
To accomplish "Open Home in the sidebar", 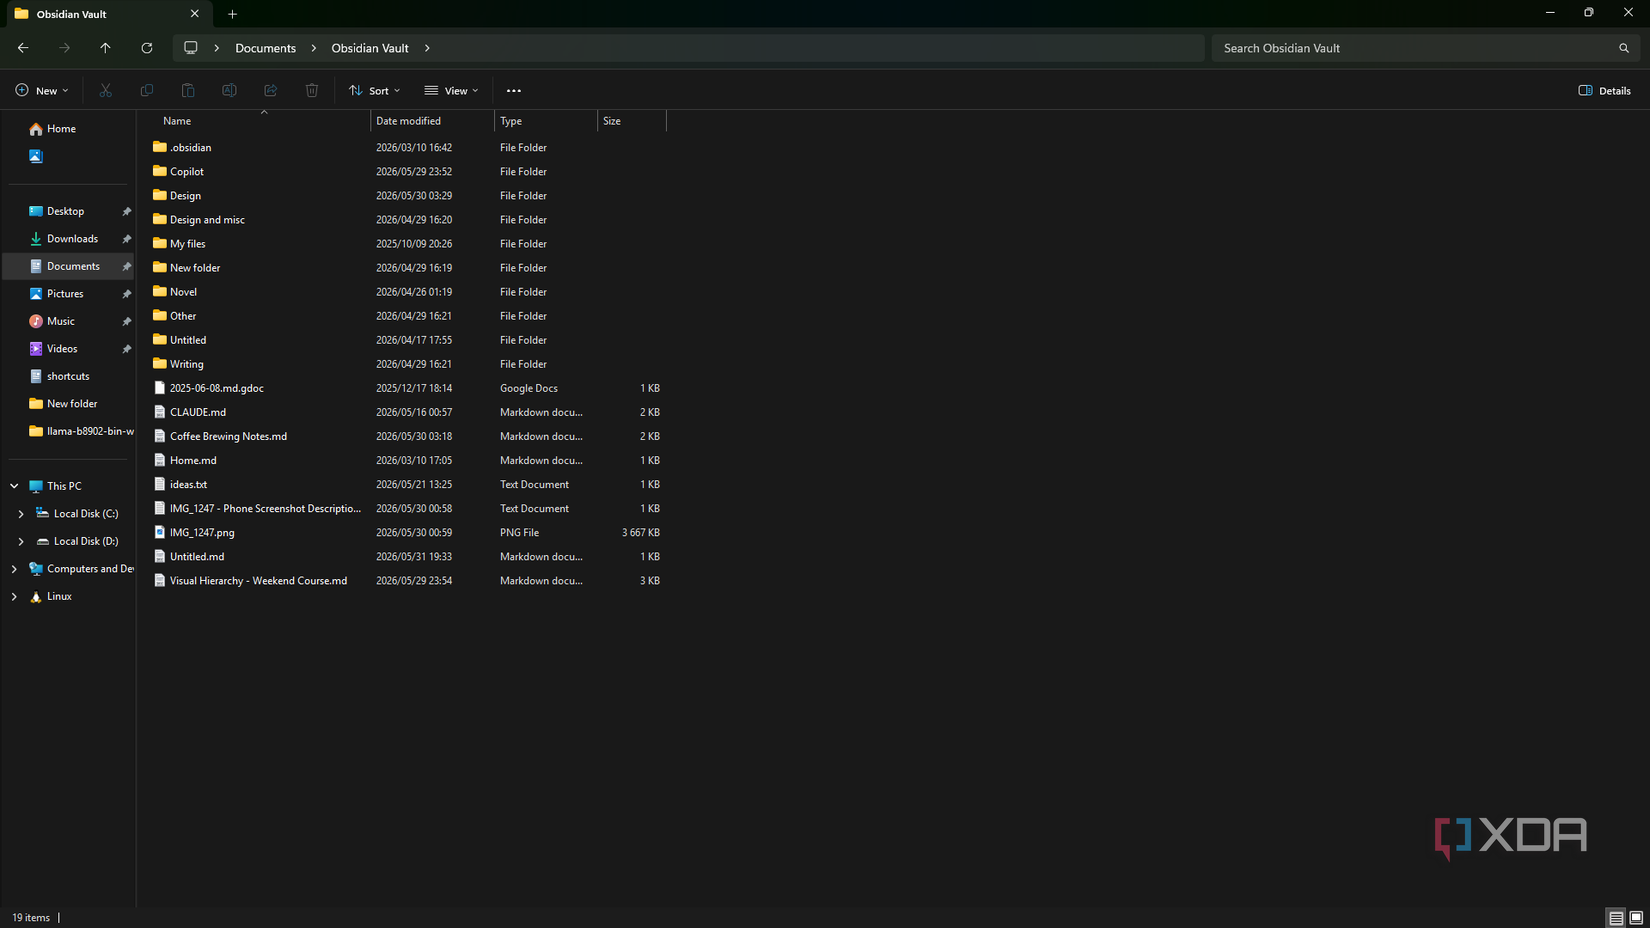I will (61, 129).
